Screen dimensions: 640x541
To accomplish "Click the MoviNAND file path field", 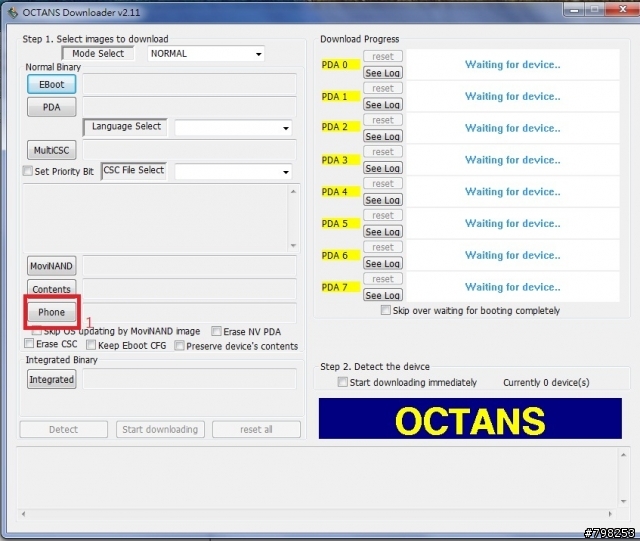I will coord(189,266).
